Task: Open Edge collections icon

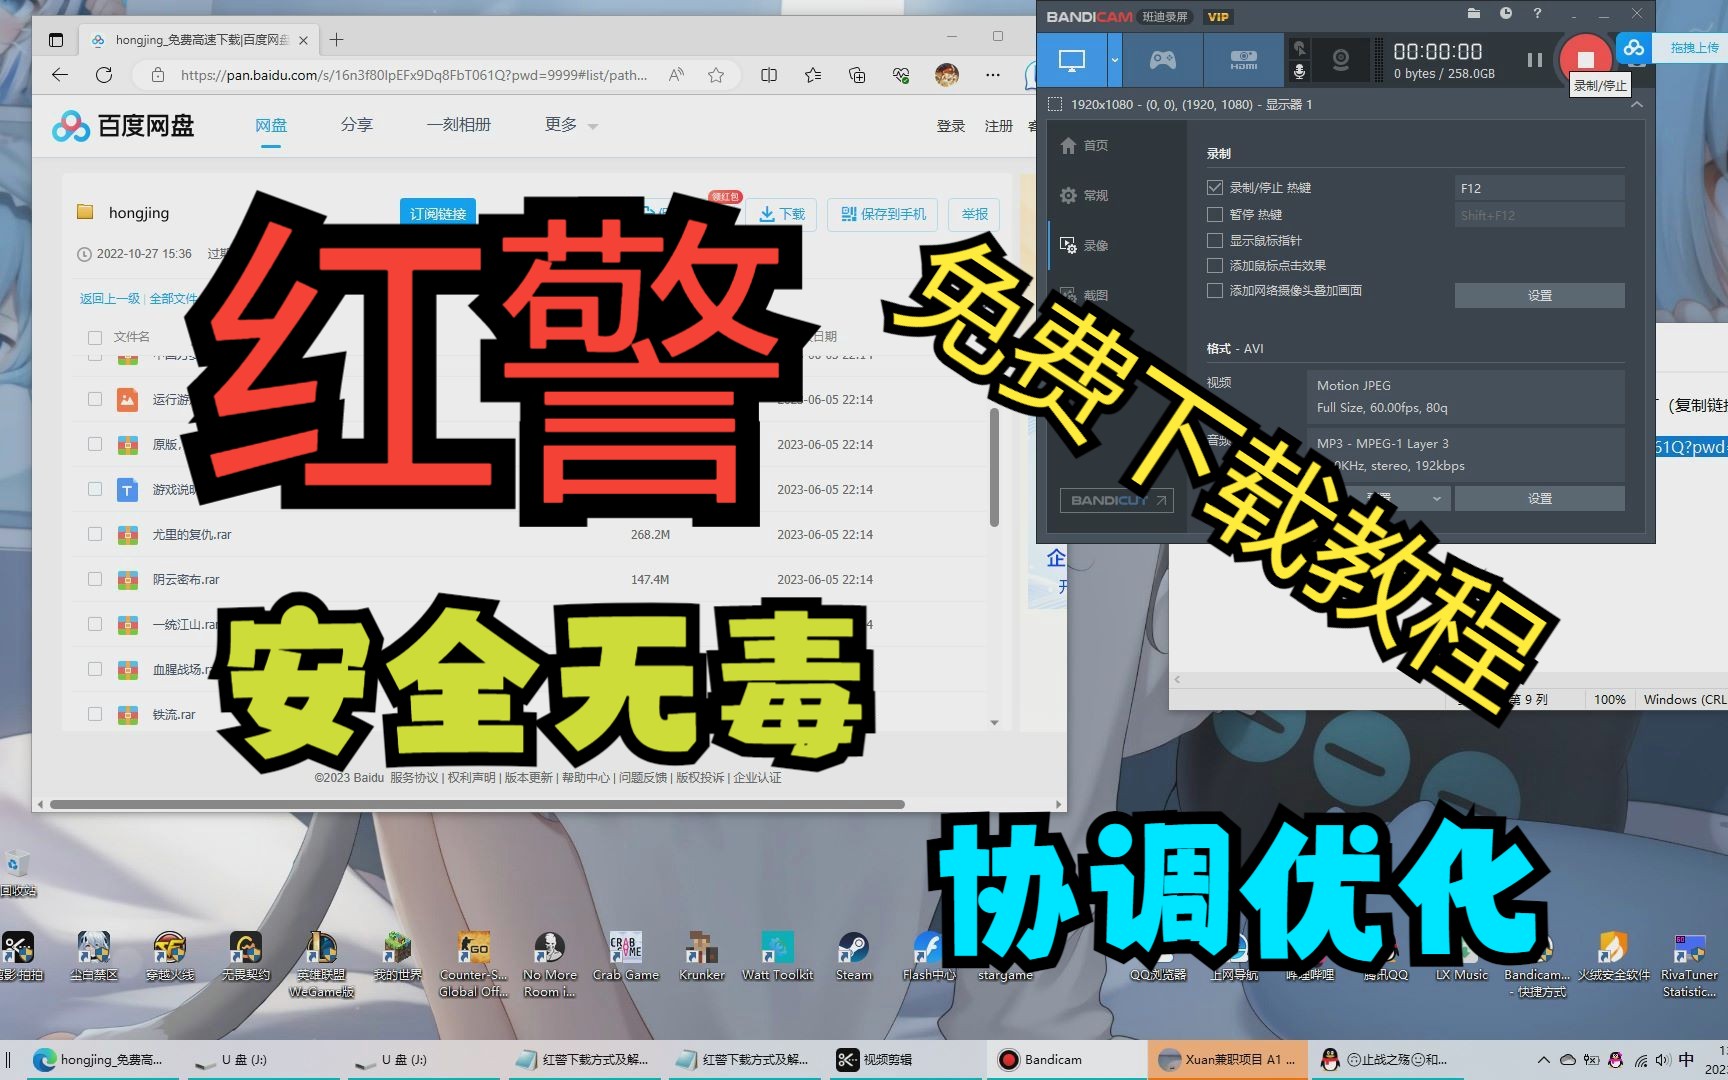Action: point(857,75)
